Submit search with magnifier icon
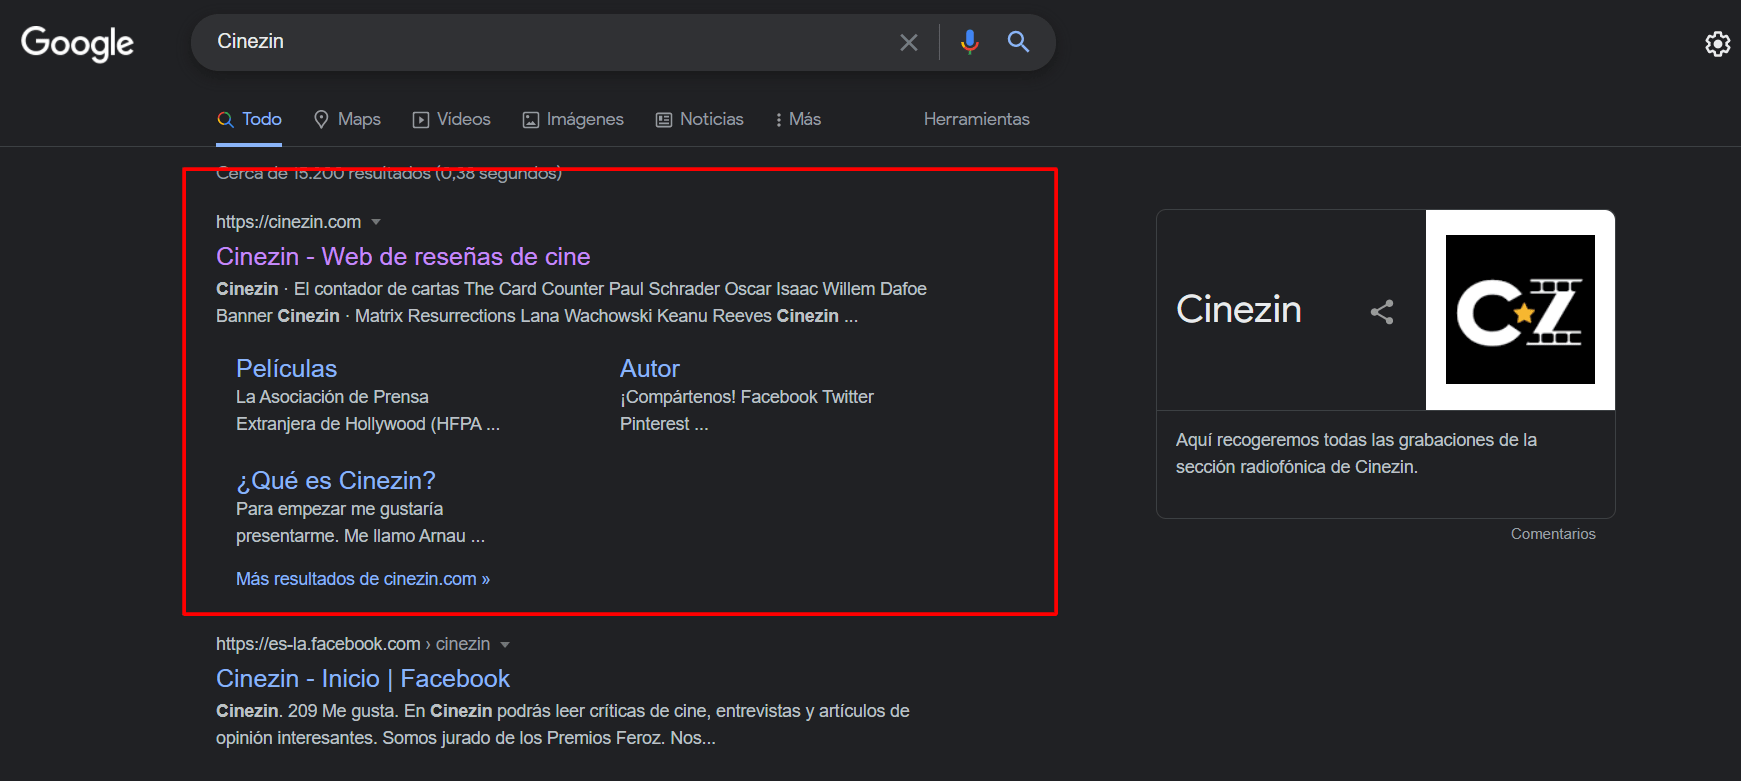Viewport: 1741px width, 781px height. point(1018,42)
